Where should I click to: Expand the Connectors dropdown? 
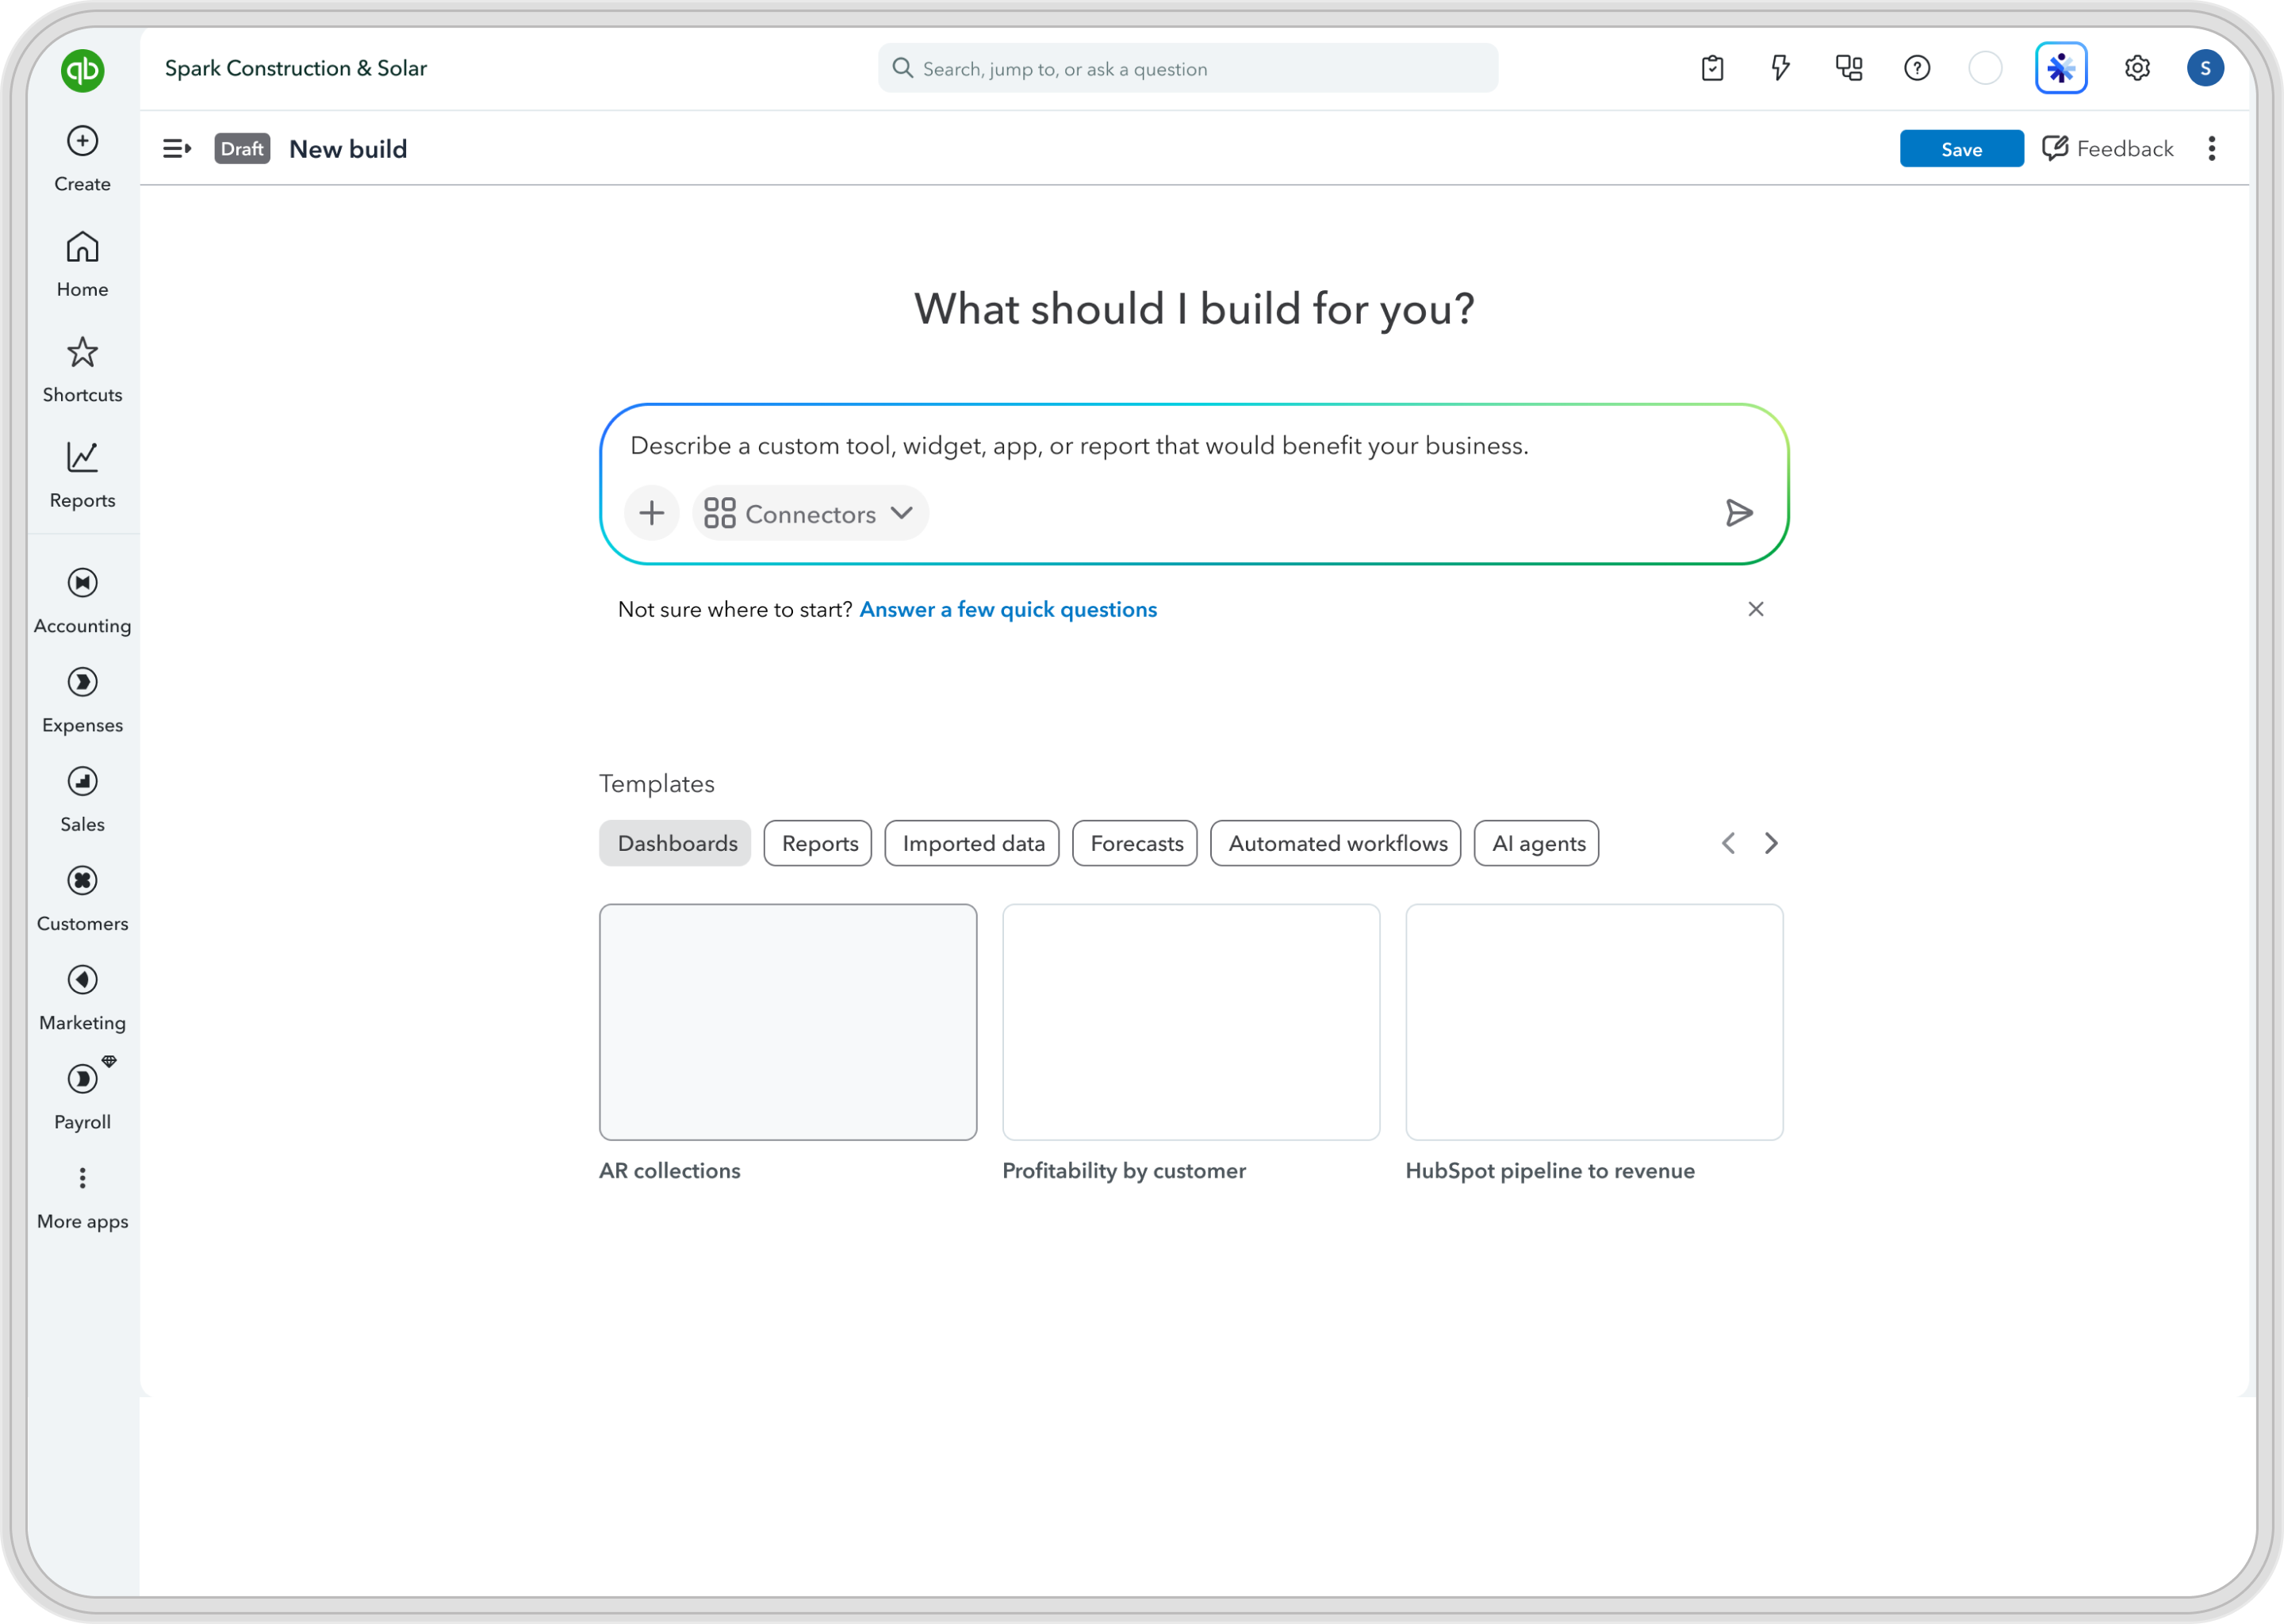tap(810, 513)
